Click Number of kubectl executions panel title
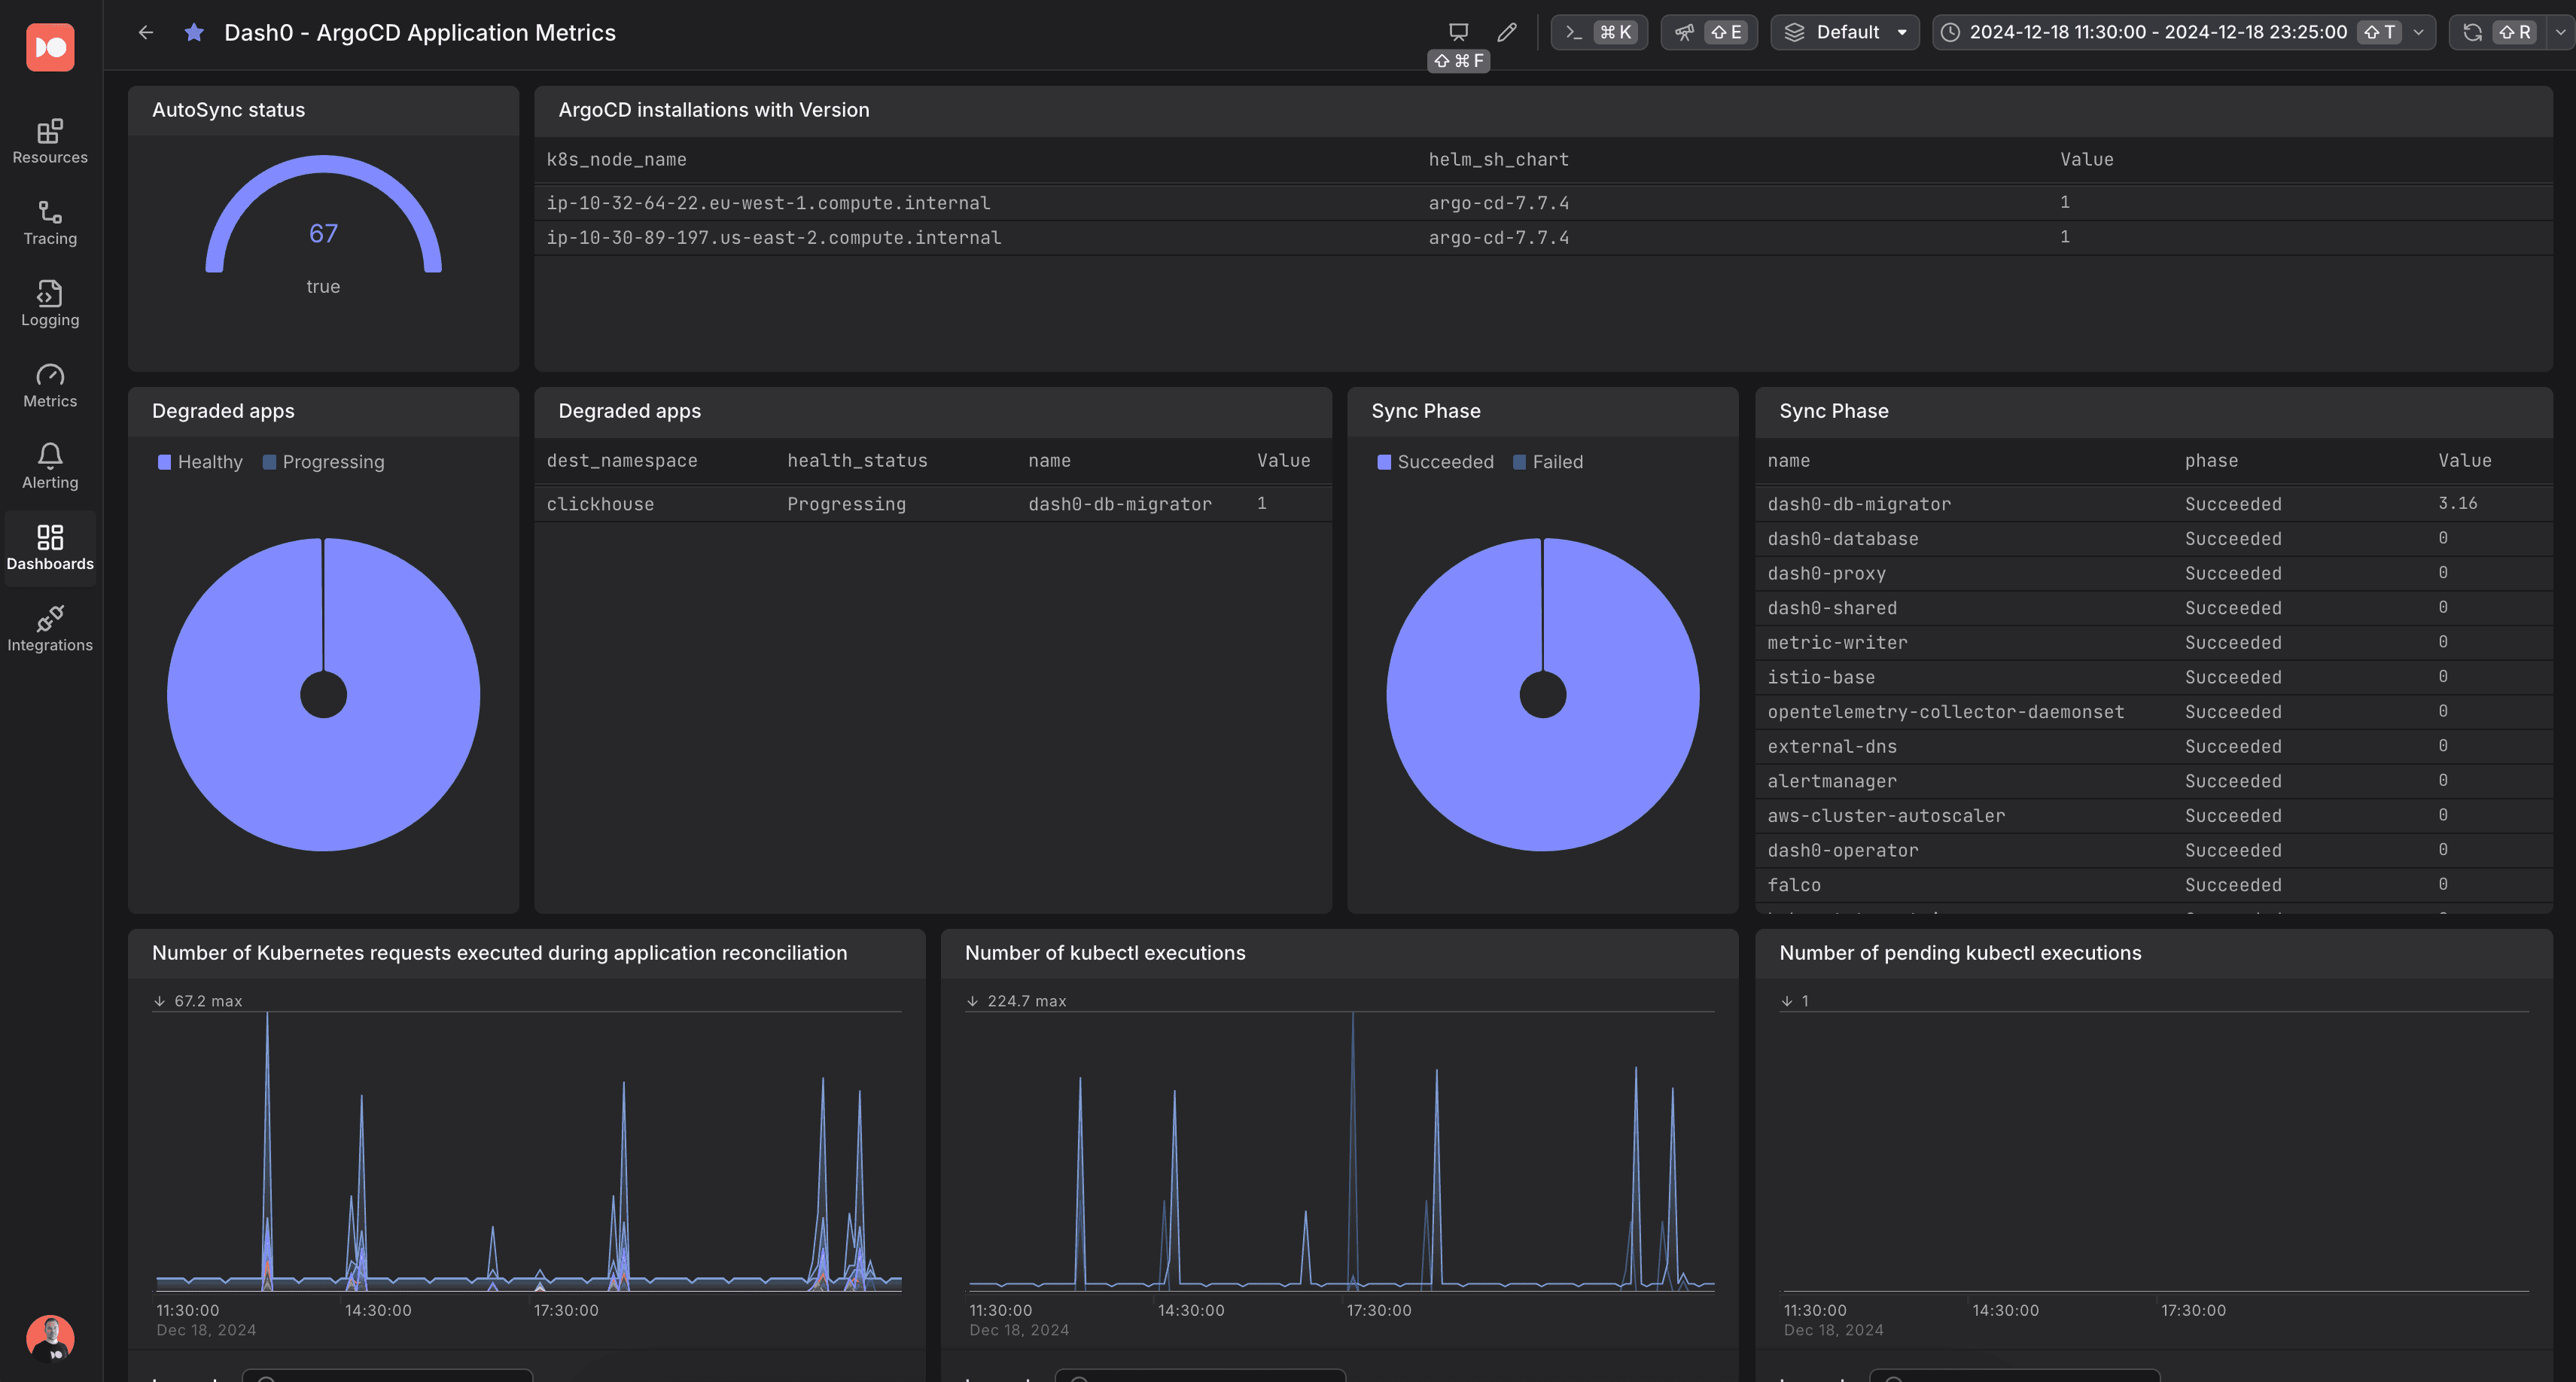The image size is (2576, 1382). point(1105,953)
